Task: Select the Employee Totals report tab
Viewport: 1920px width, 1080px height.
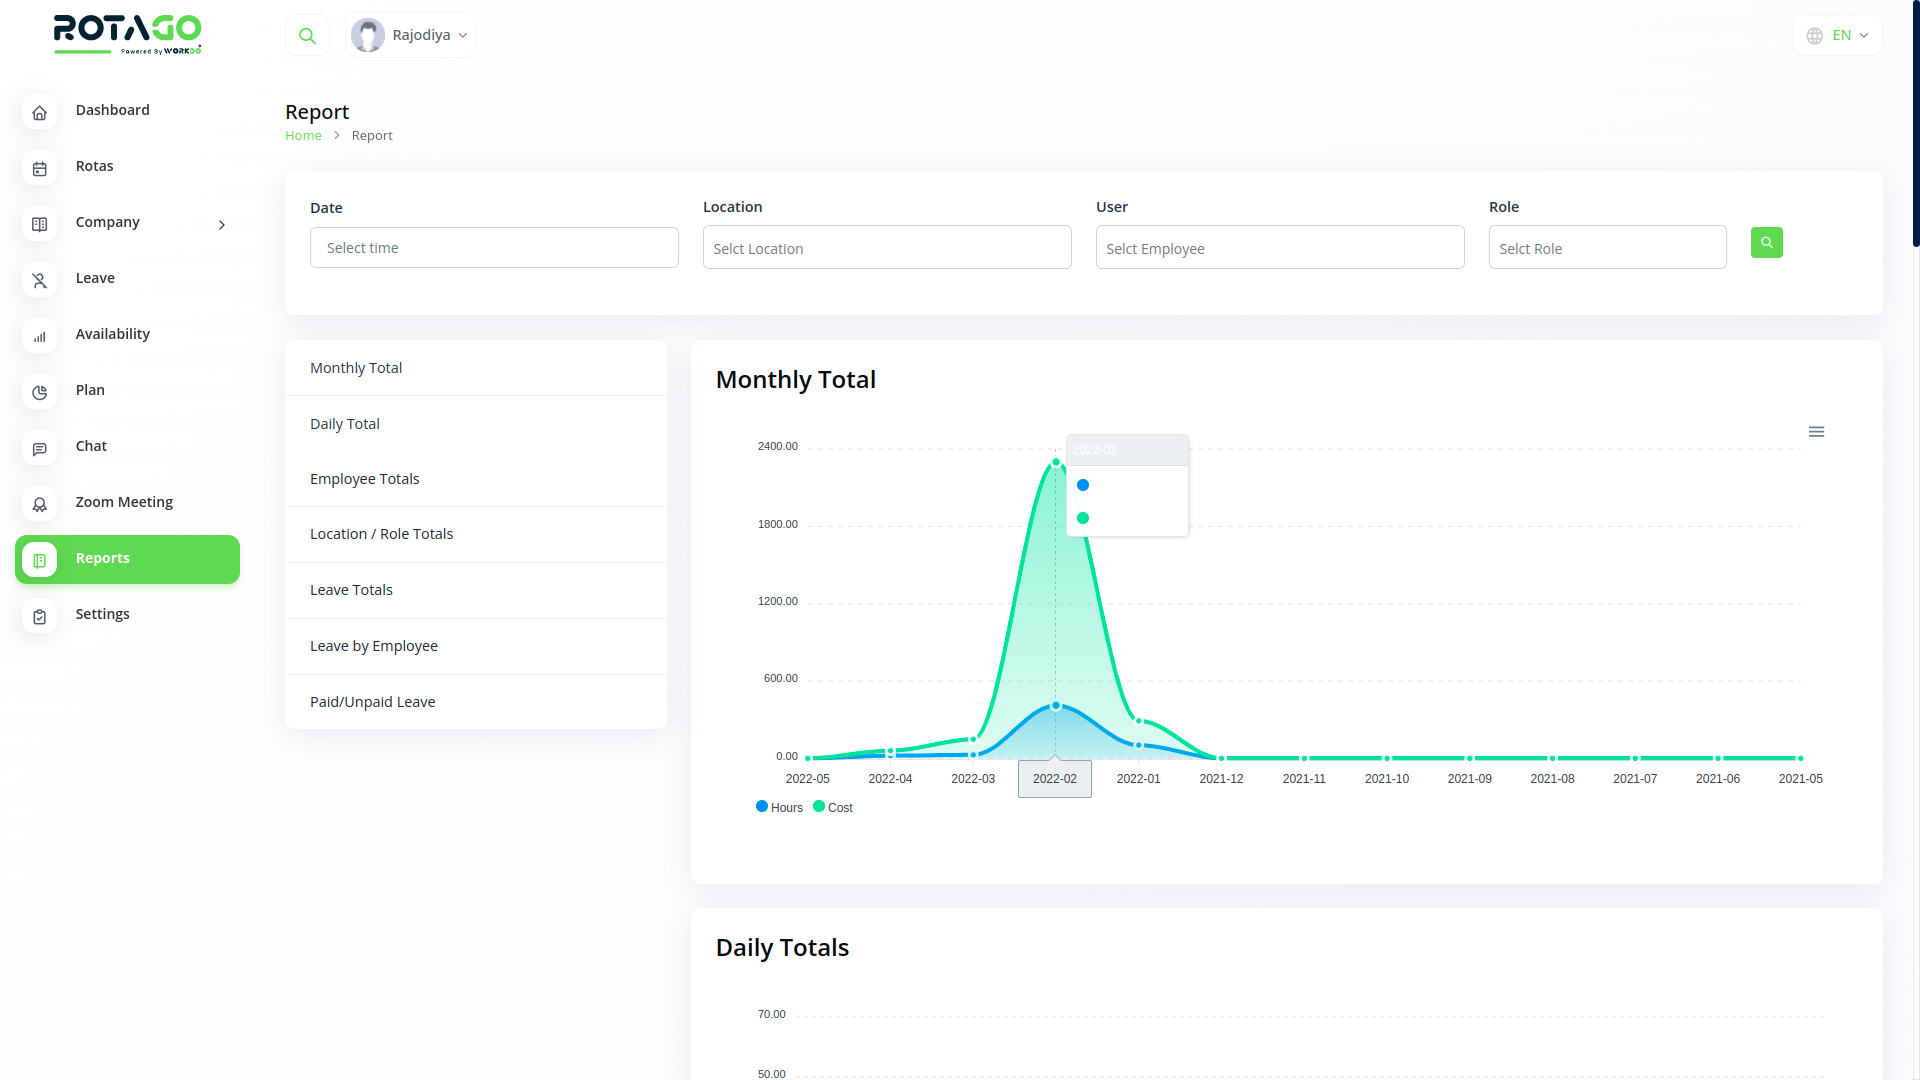Action: coord(364,479)
